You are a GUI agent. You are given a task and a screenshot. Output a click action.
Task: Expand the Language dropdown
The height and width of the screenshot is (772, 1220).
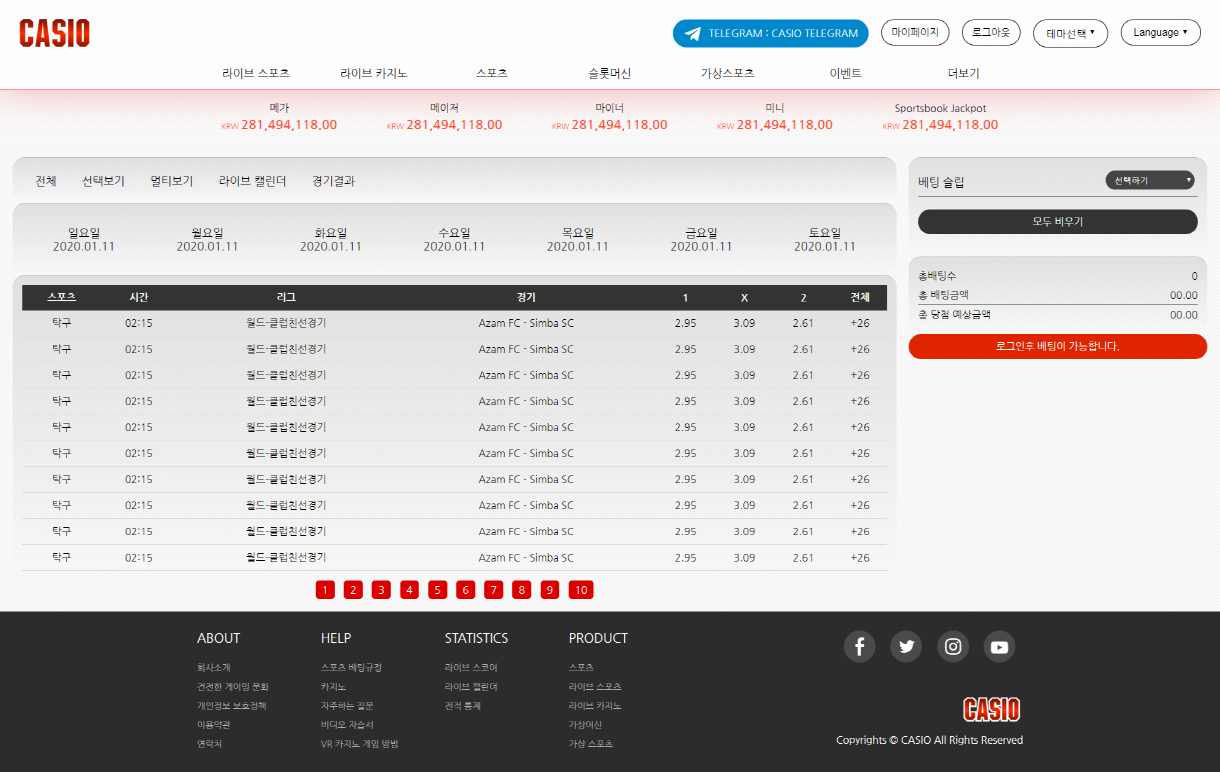[x=1160, y=32]
